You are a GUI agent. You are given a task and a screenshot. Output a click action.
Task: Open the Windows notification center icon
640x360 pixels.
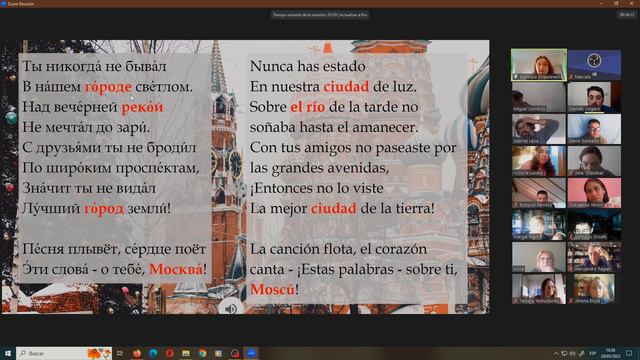[x=629, y=353]
